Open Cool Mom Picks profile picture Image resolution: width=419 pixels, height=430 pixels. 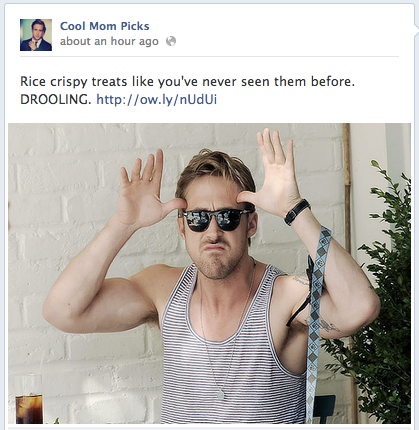click(x=36, y=35)
